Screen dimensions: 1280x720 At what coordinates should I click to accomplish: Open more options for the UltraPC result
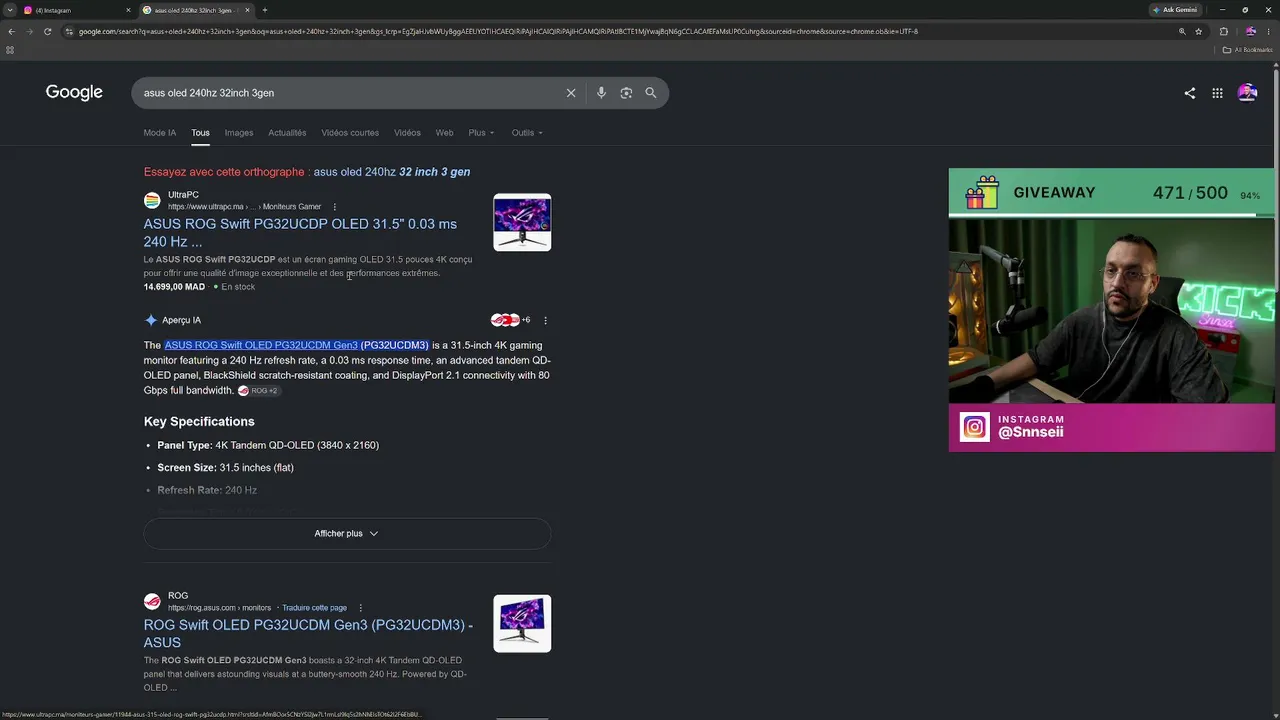tap(335, 207)
